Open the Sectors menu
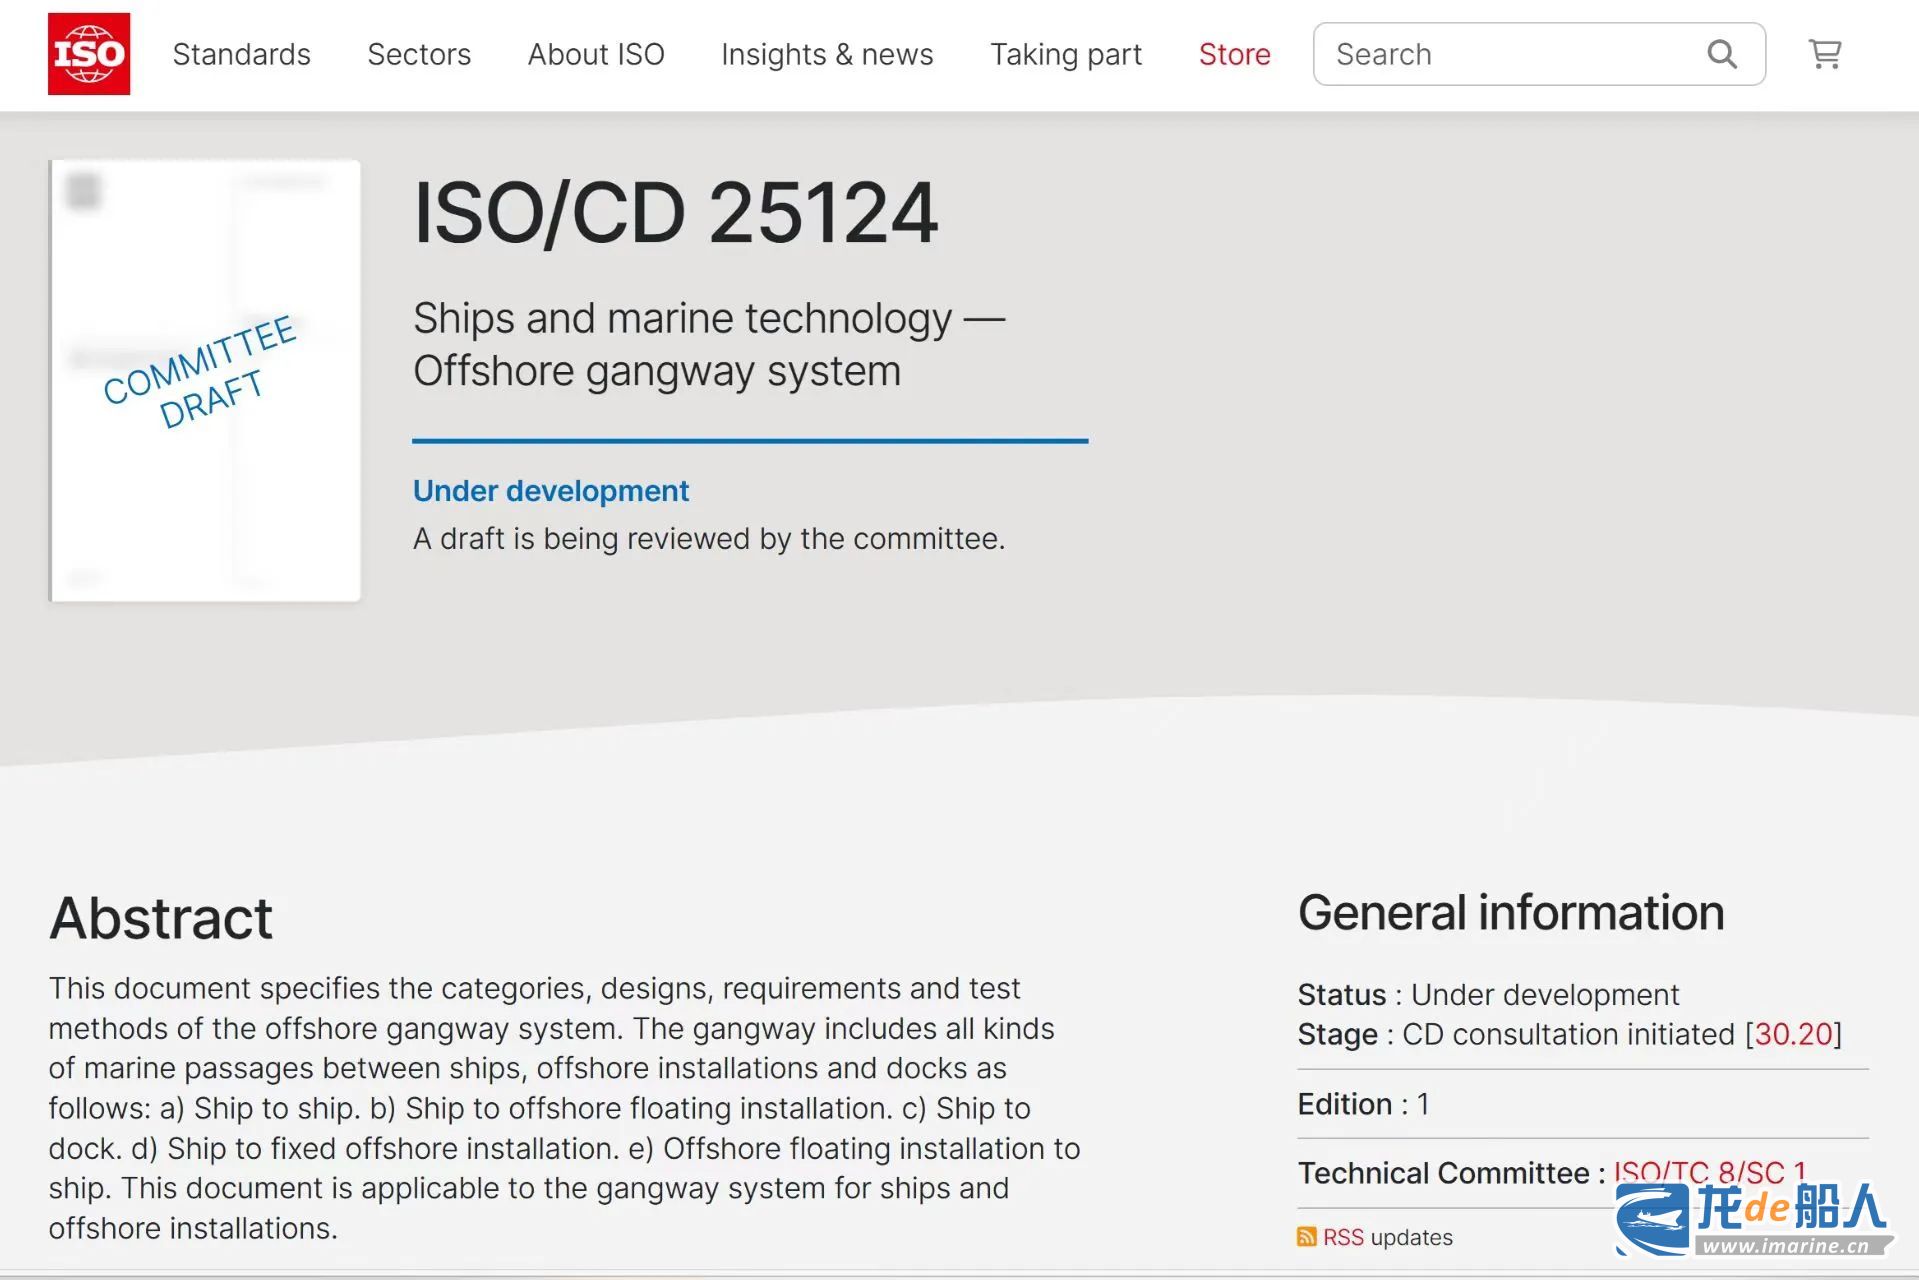The image size is (1919, 1280). 419,54
